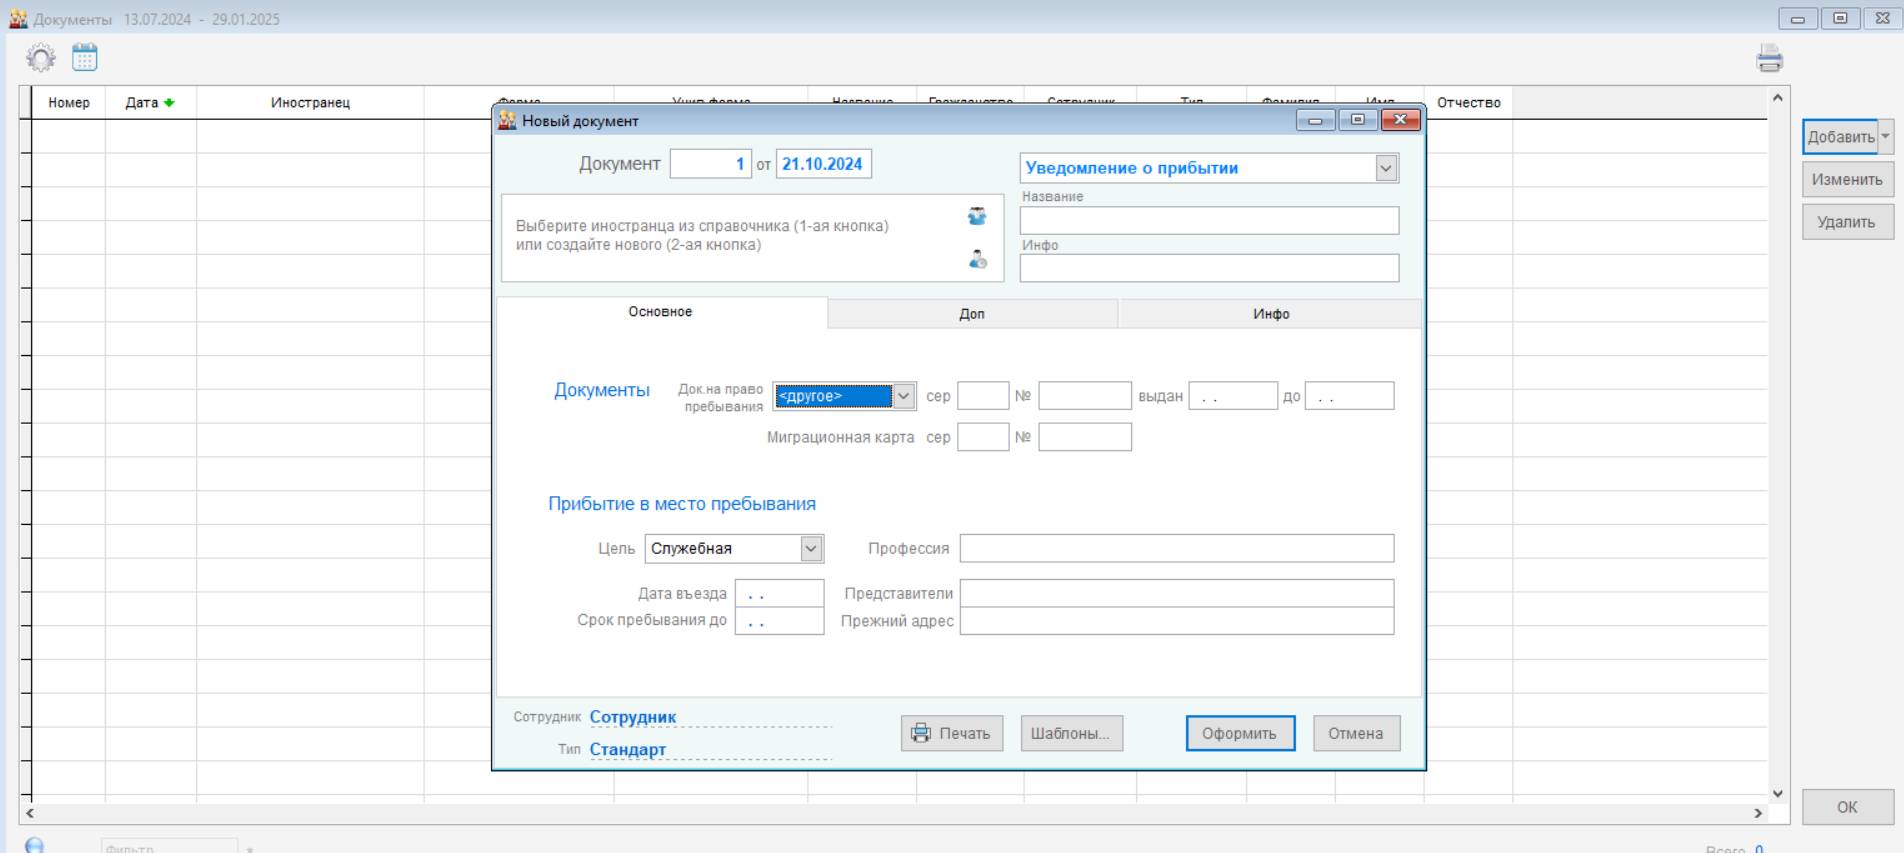Click the 'OK' button in the main window

1847,807
